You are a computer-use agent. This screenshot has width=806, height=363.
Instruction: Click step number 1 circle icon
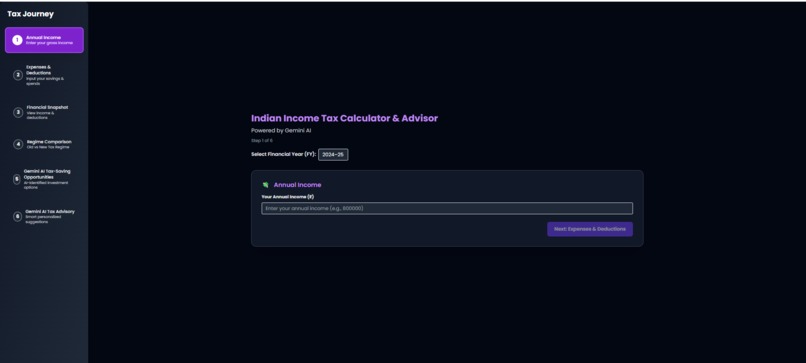[x=17, y=40]
